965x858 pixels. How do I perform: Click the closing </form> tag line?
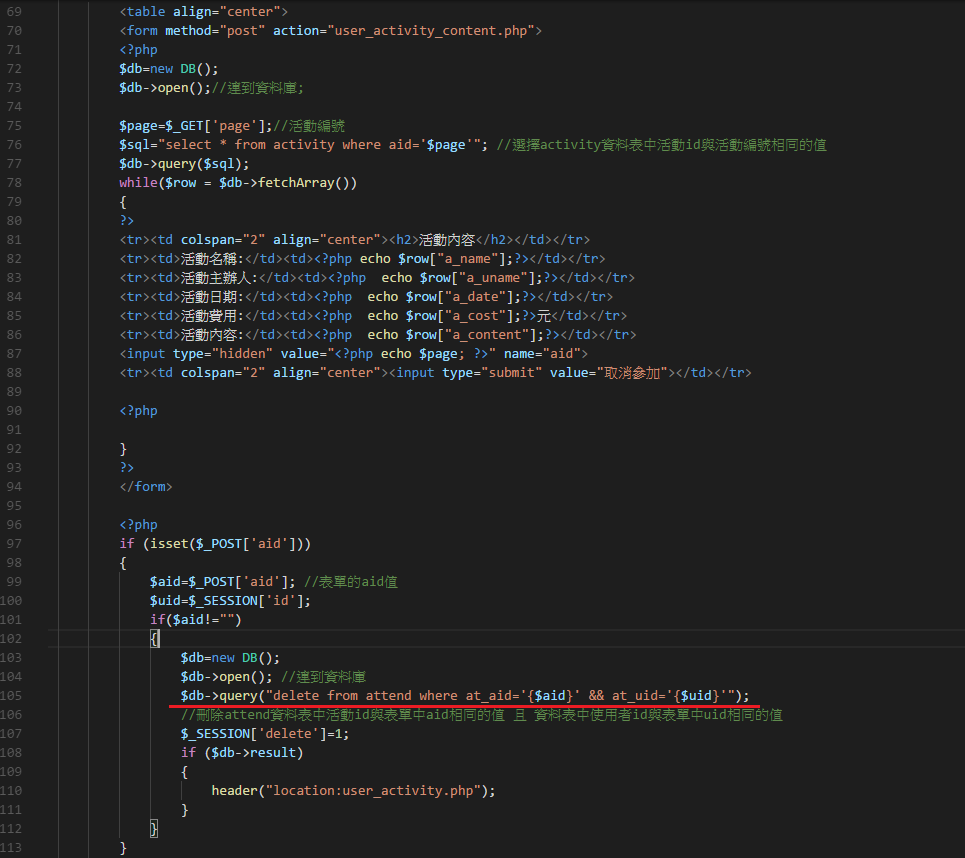tap(146, 487)
